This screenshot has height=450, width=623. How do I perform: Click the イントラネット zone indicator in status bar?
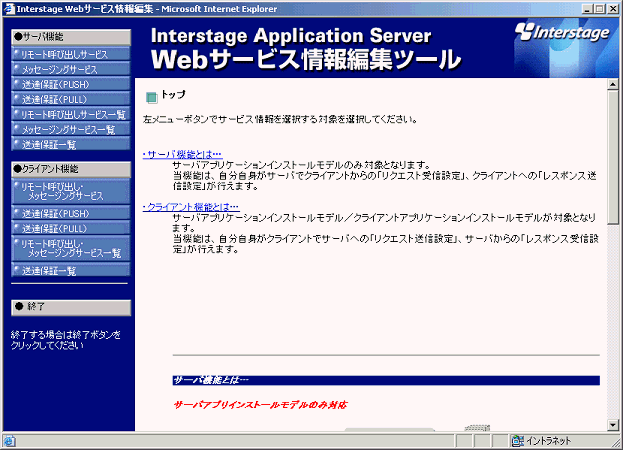click(542, 440)
